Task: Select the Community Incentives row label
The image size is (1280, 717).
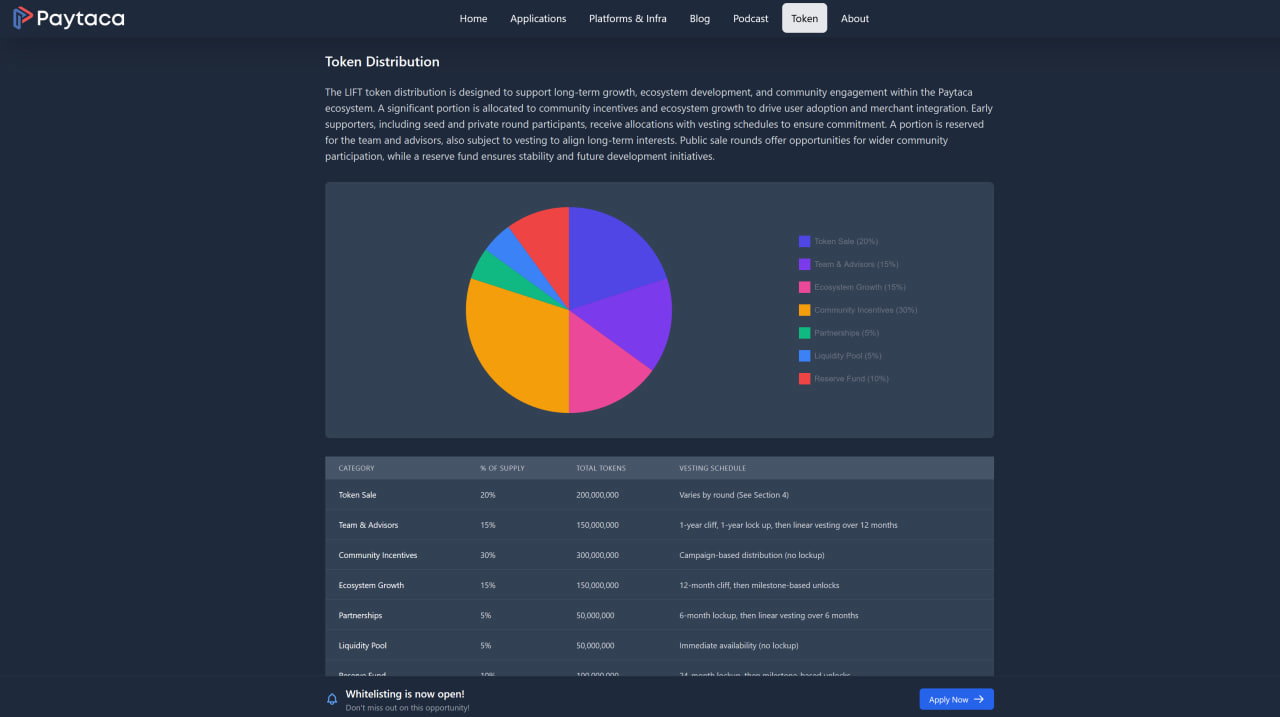Action: pyautogui.click(x=378, y=555)
